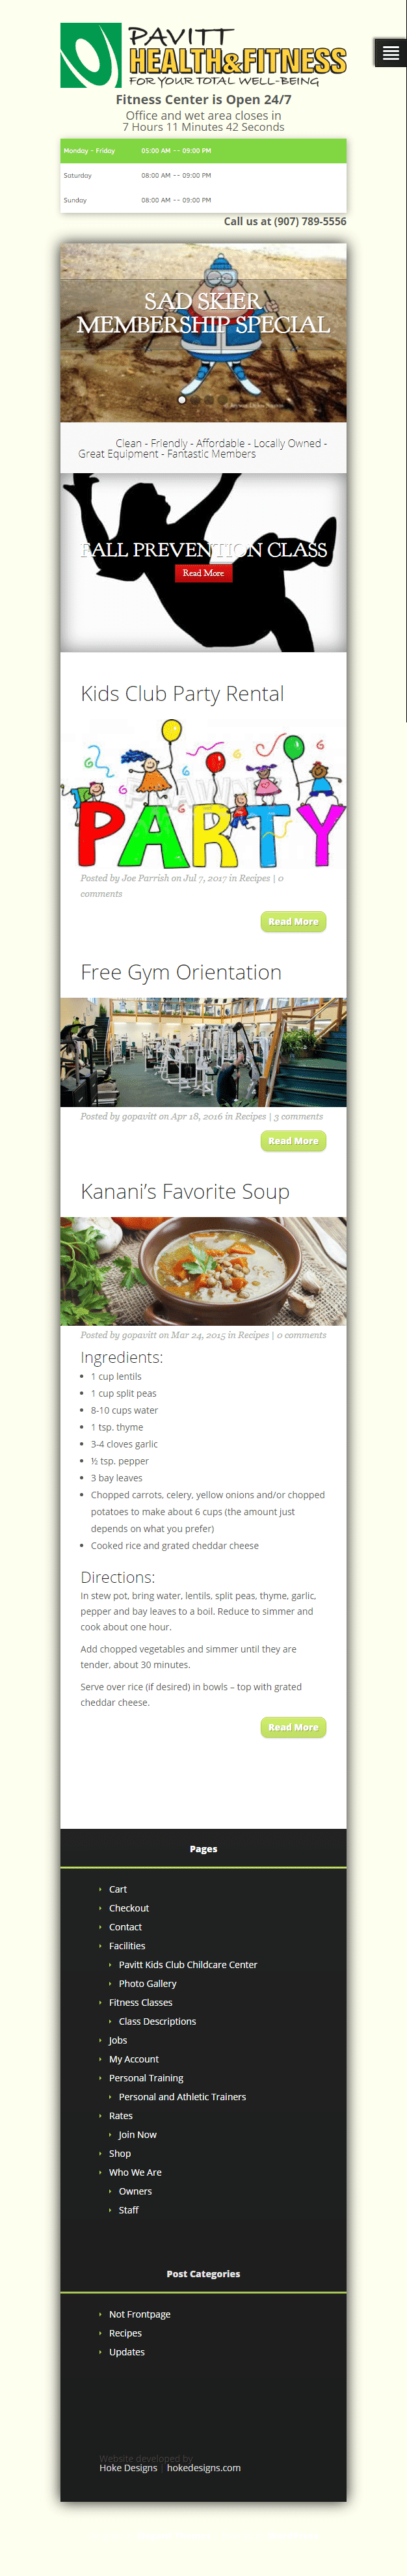Select the first slider pagination dot

pos(182,399)
